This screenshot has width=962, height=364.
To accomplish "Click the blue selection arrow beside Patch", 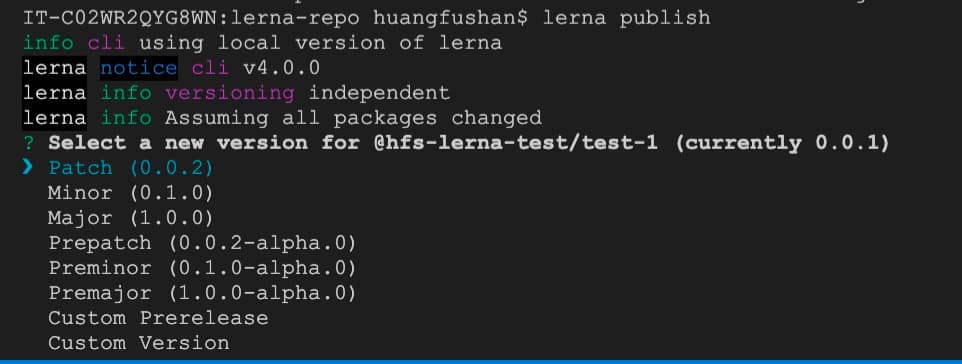I will (x=28, y=167).
